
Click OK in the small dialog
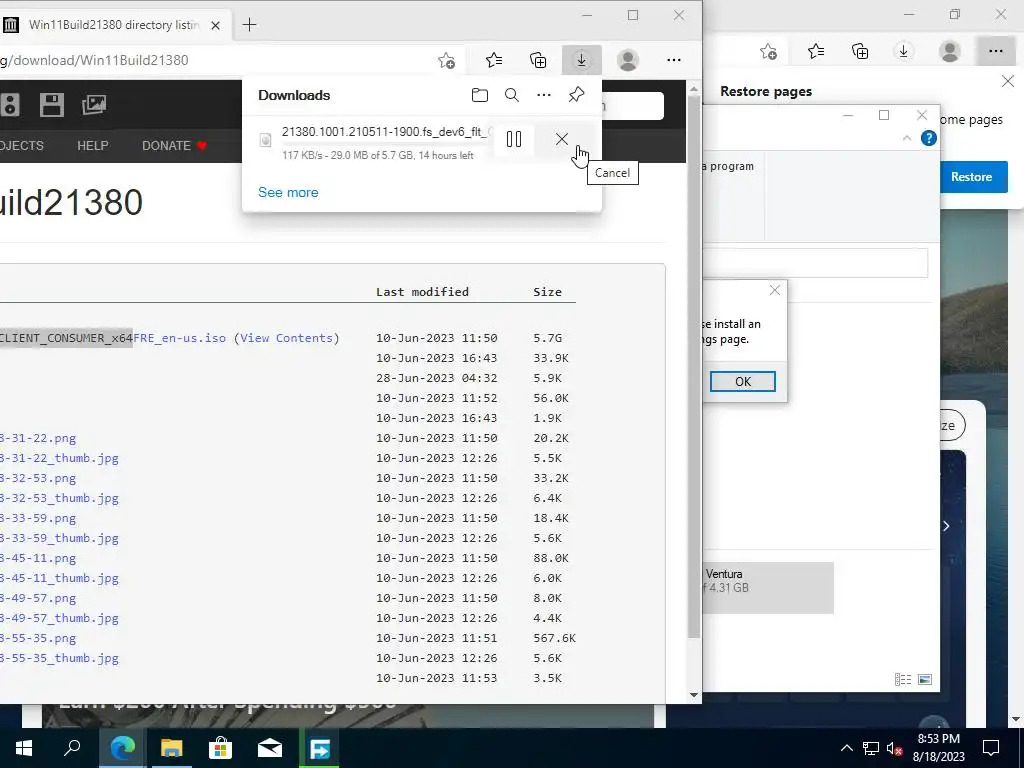pyautogui.click(x=743, y=381)
